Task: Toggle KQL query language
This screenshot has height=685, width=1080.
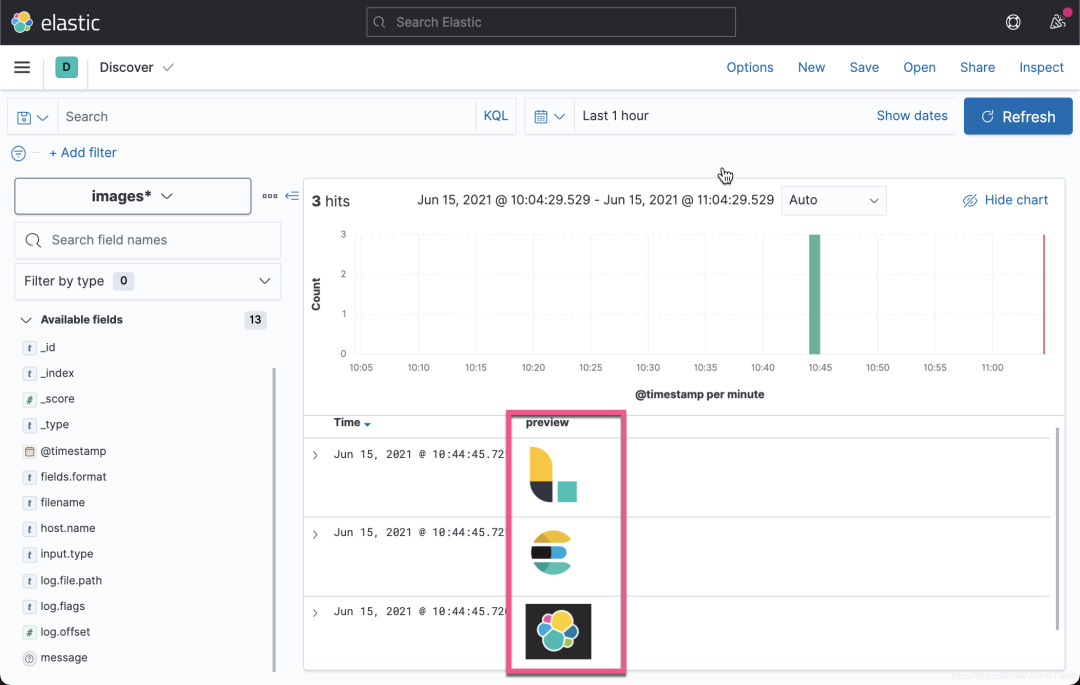Action: tap(495, 116)
